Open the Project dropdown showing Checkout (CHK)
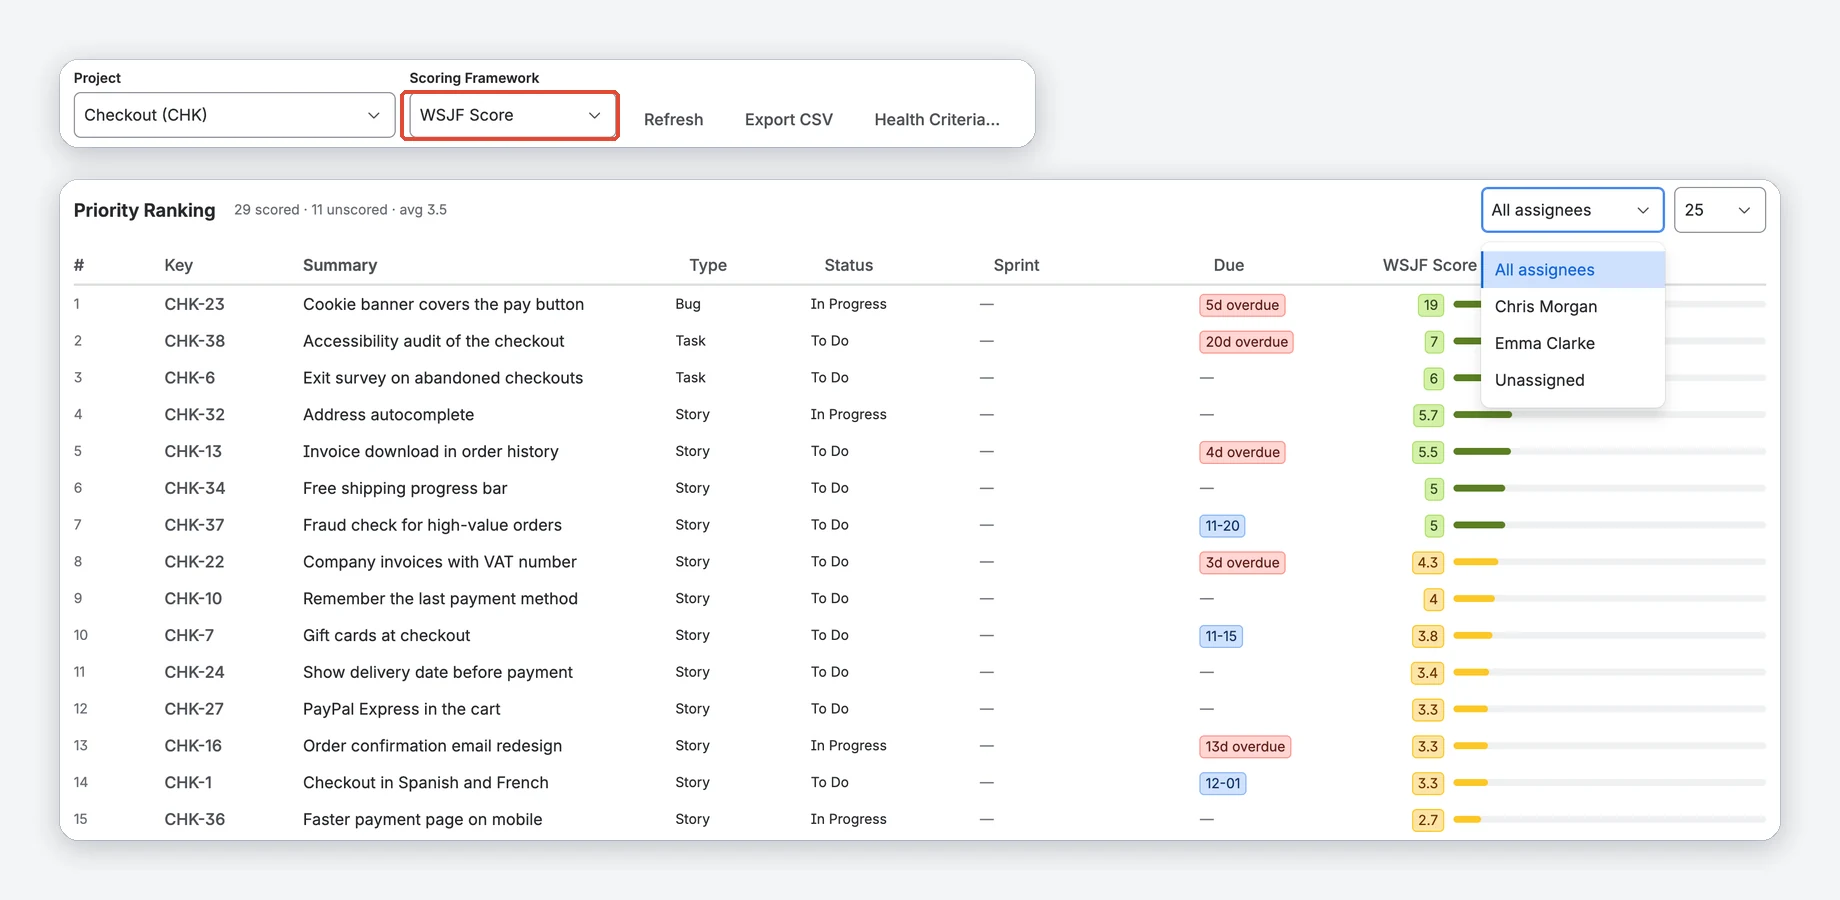 tap(234, 115)
